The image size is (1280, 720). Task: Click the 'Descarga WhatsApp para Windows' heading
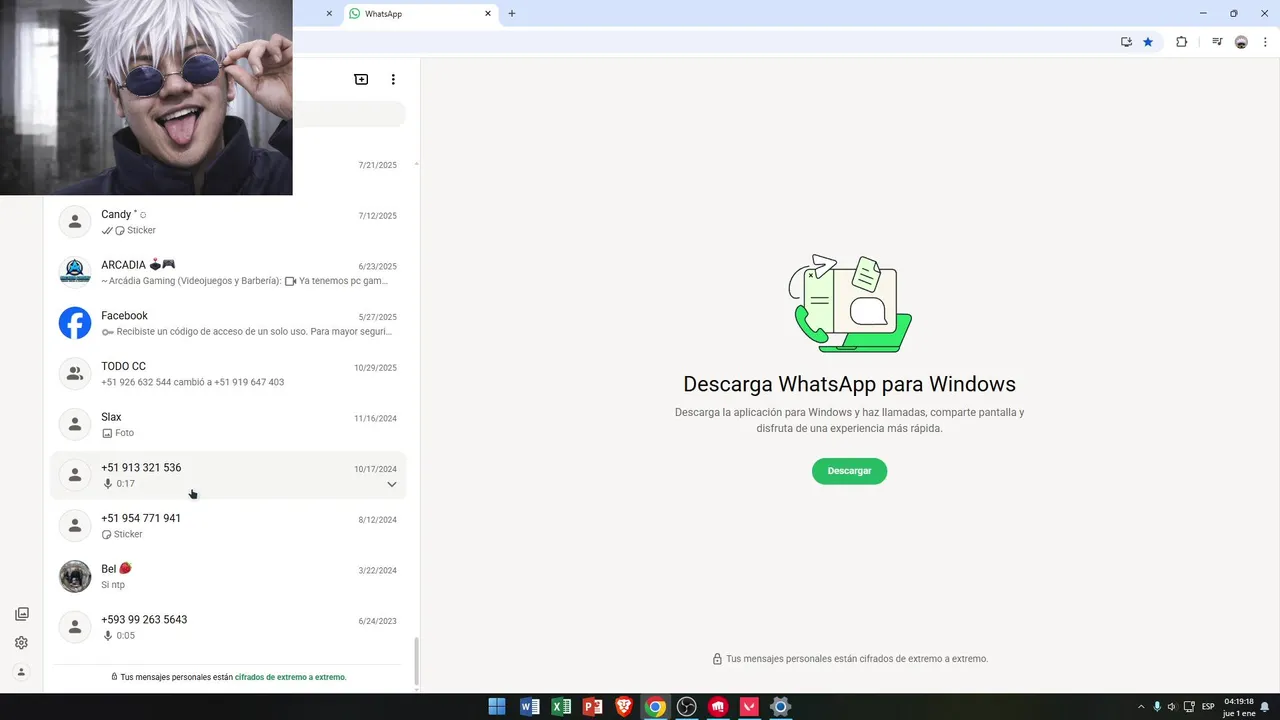[849, 384]
